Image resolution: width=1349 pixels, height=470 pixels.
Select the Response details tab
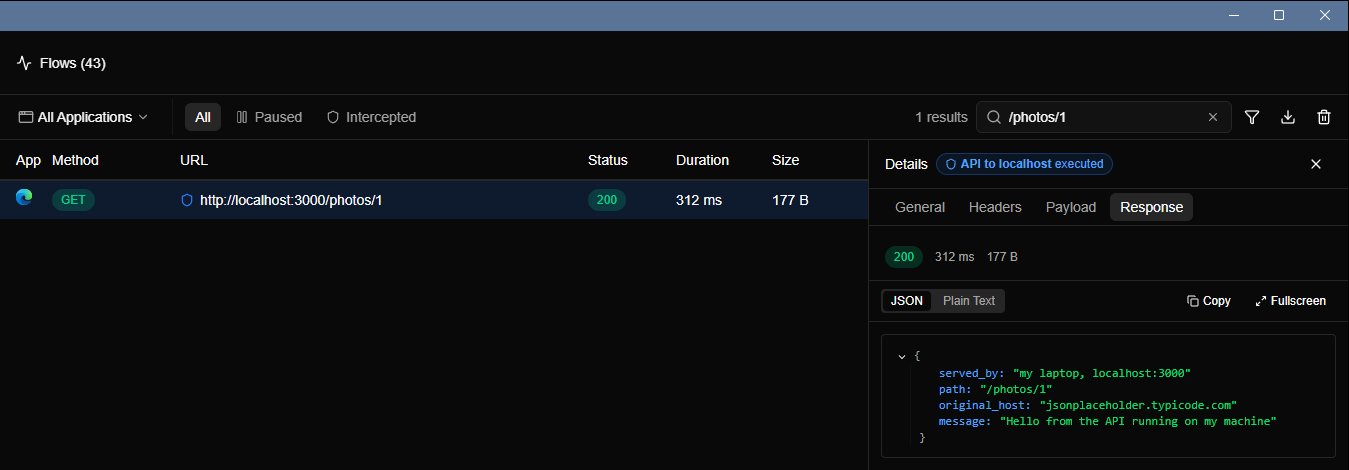(x=1151, y=207)
